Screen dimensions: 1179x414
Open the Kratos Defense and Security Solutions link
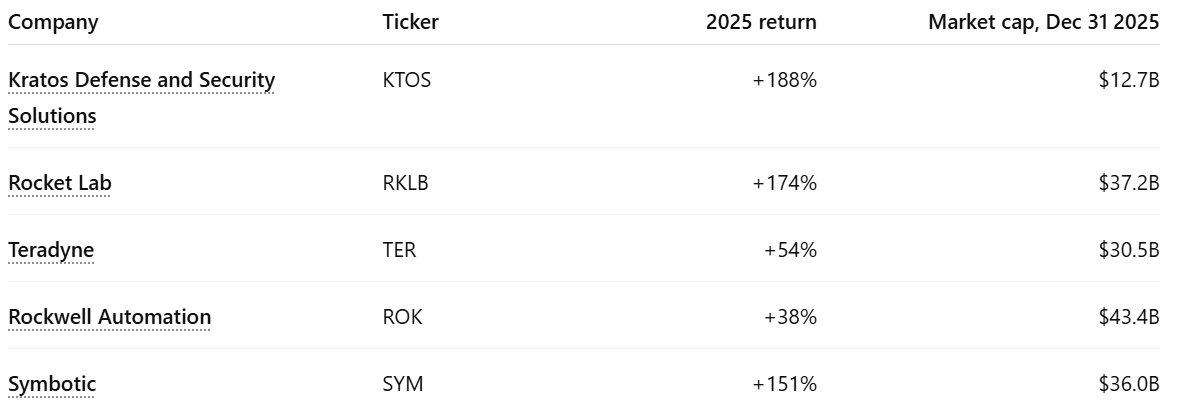click(x=141, y=80)
